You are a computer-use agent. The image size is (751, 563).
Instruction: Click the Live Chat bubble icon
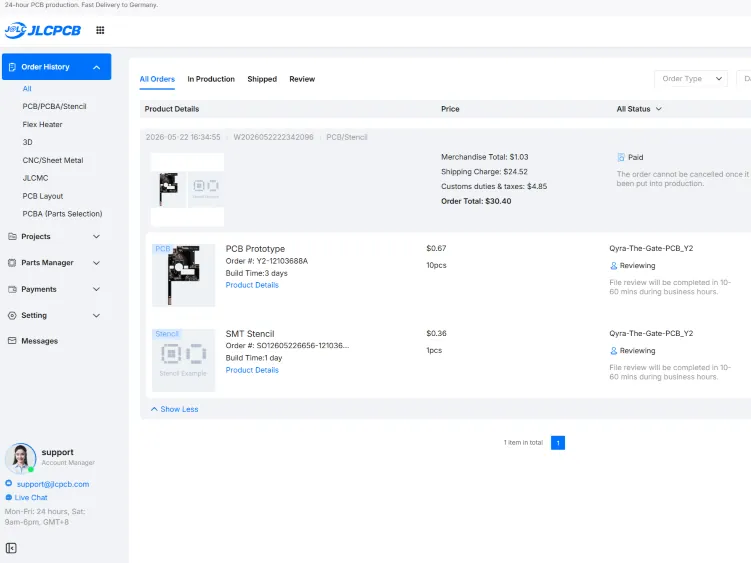pos(9,497)
